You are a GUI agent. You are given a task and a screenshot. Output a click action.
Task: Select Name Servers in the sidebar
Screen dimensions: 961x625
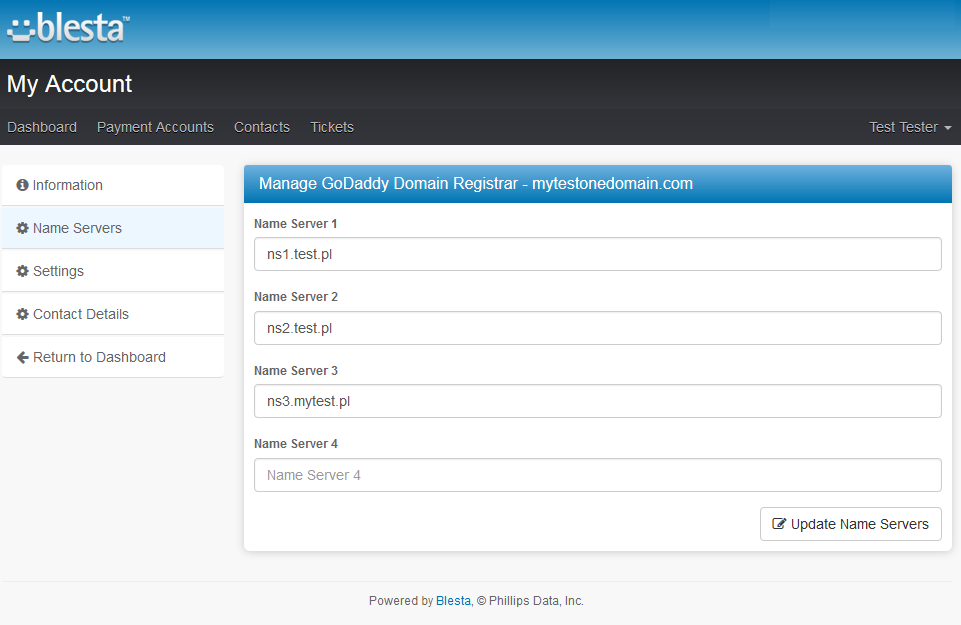pyautogui.click(x=113, y=228)
